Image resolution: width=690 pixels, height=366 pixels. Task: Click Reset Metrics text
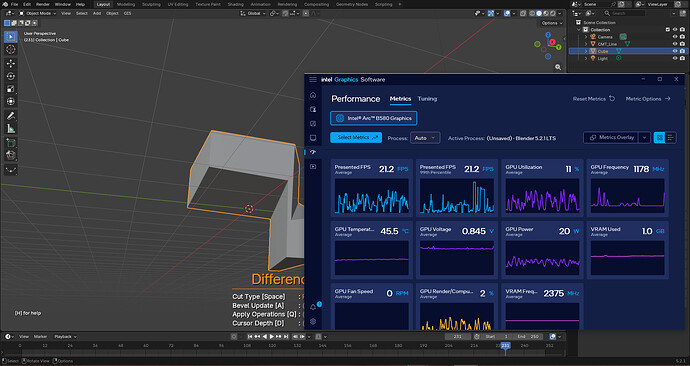tap(589, 99)
